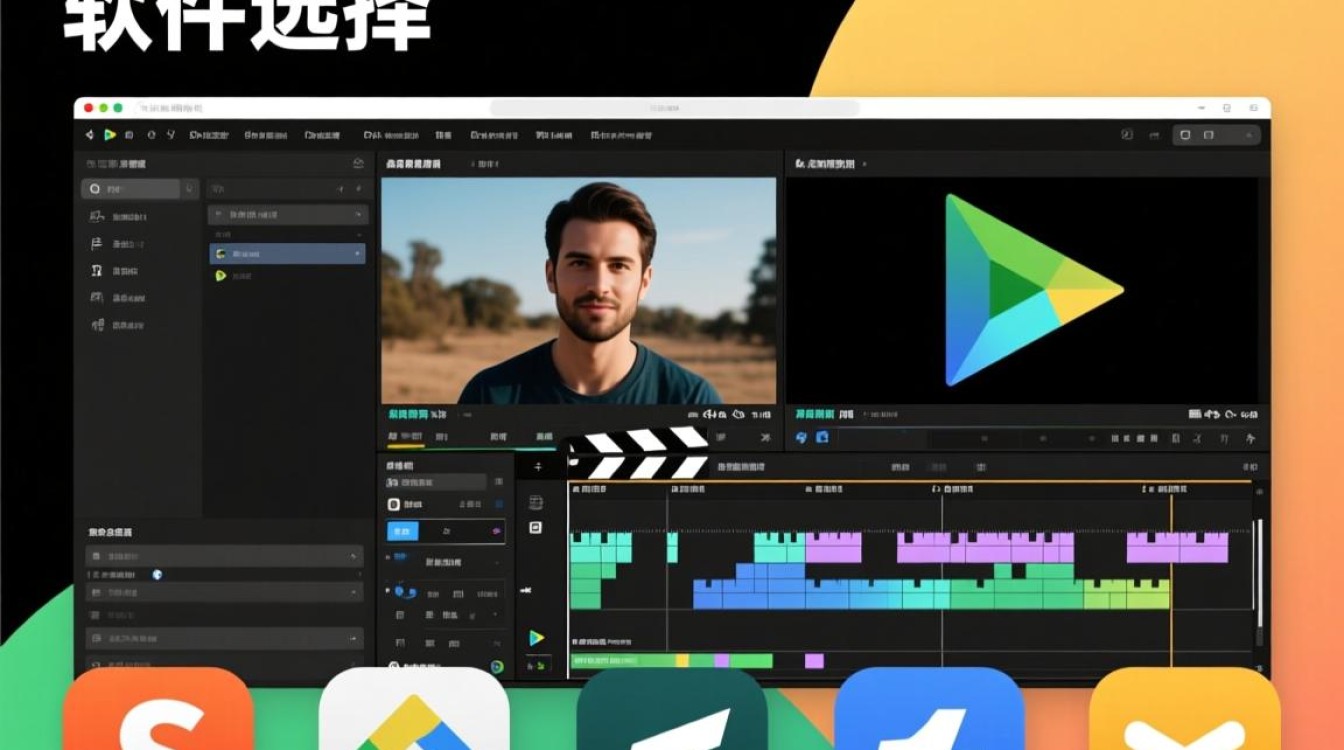
Task: Open the dark green dock icon
Action: coord(672,709)
